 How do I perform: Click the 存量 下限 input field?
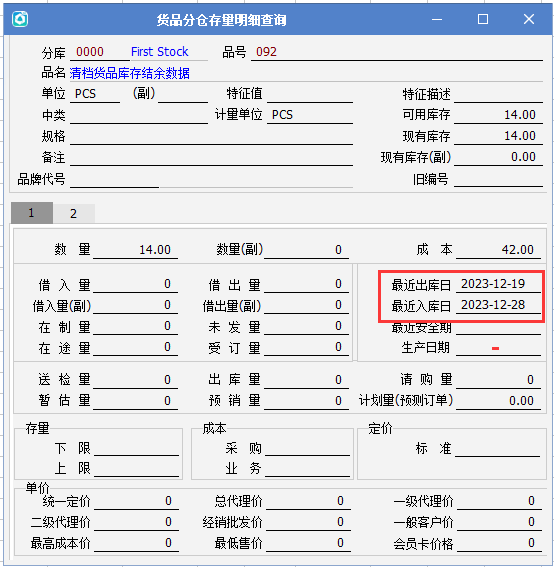click(x=136, y=448)
